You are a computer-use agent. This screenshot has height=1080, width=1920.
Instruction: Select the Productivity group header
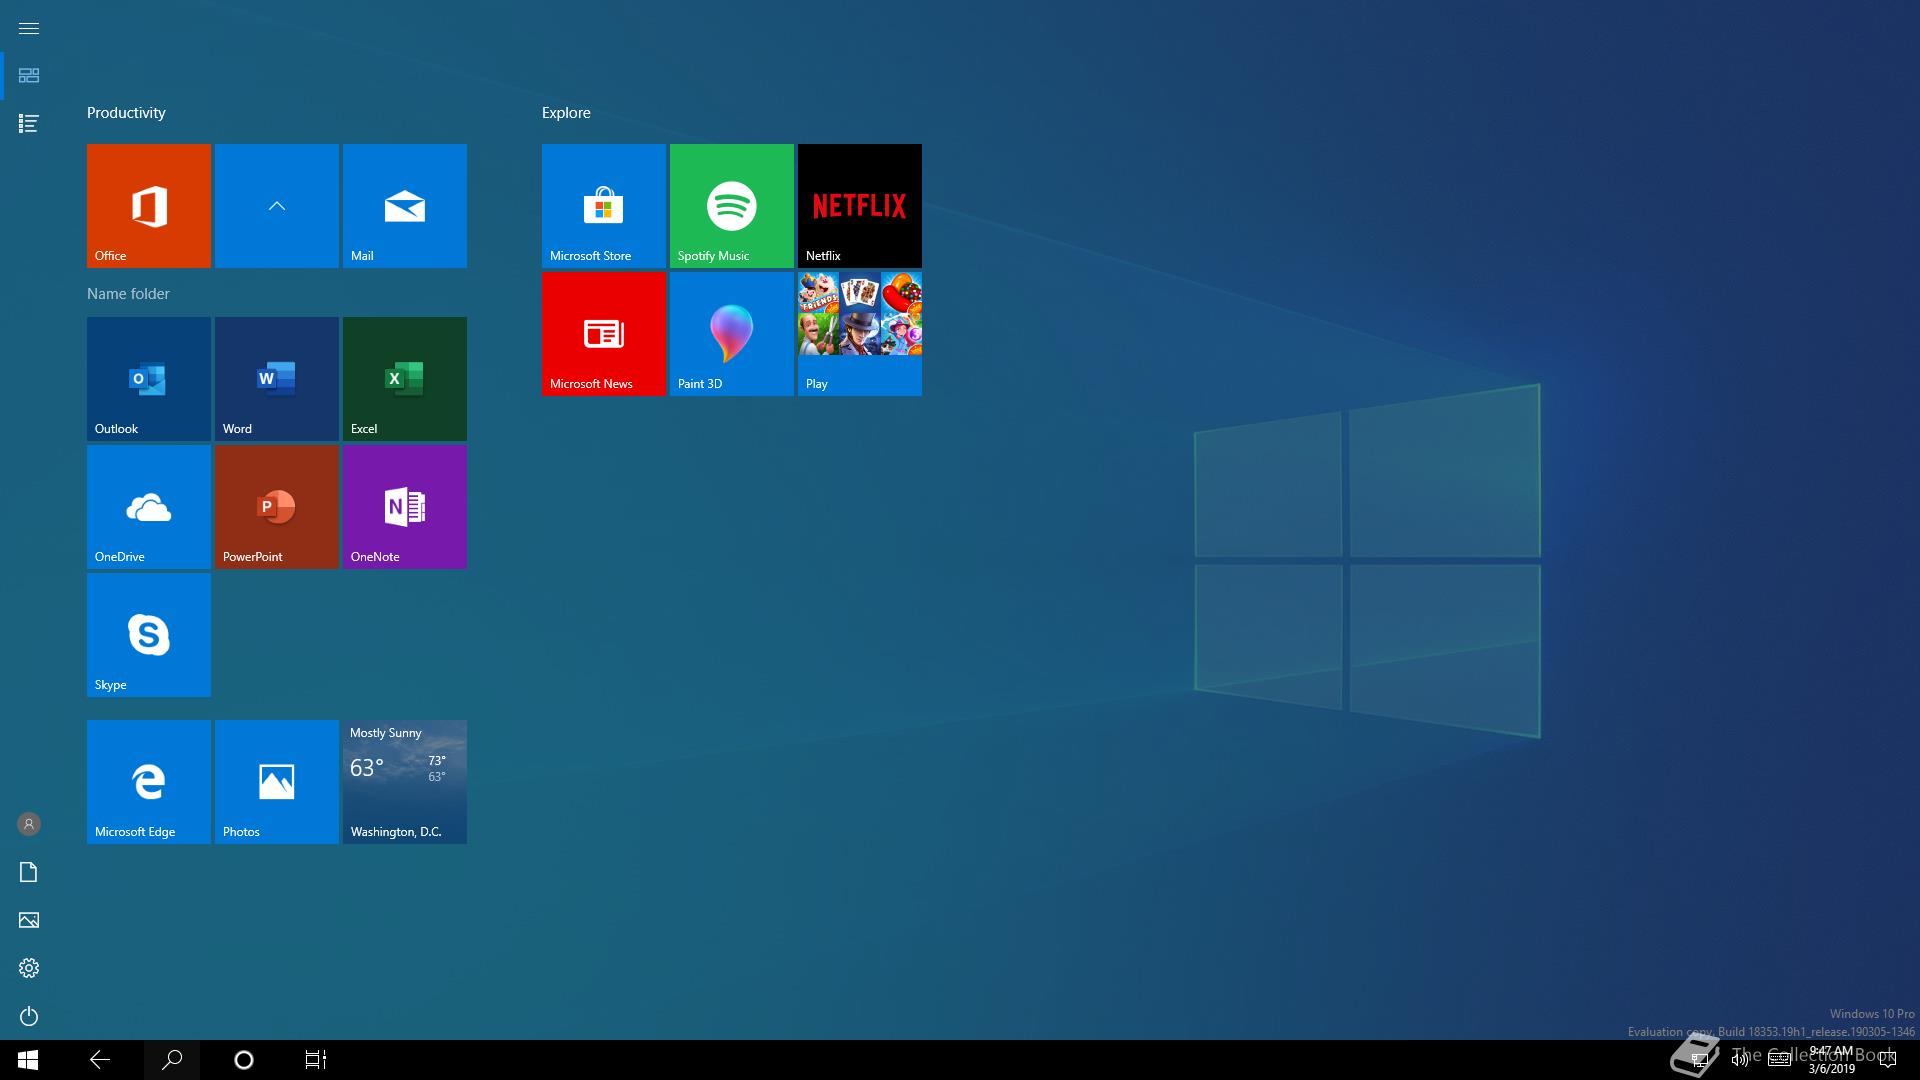pyautogui.click(x=126, y=113)
